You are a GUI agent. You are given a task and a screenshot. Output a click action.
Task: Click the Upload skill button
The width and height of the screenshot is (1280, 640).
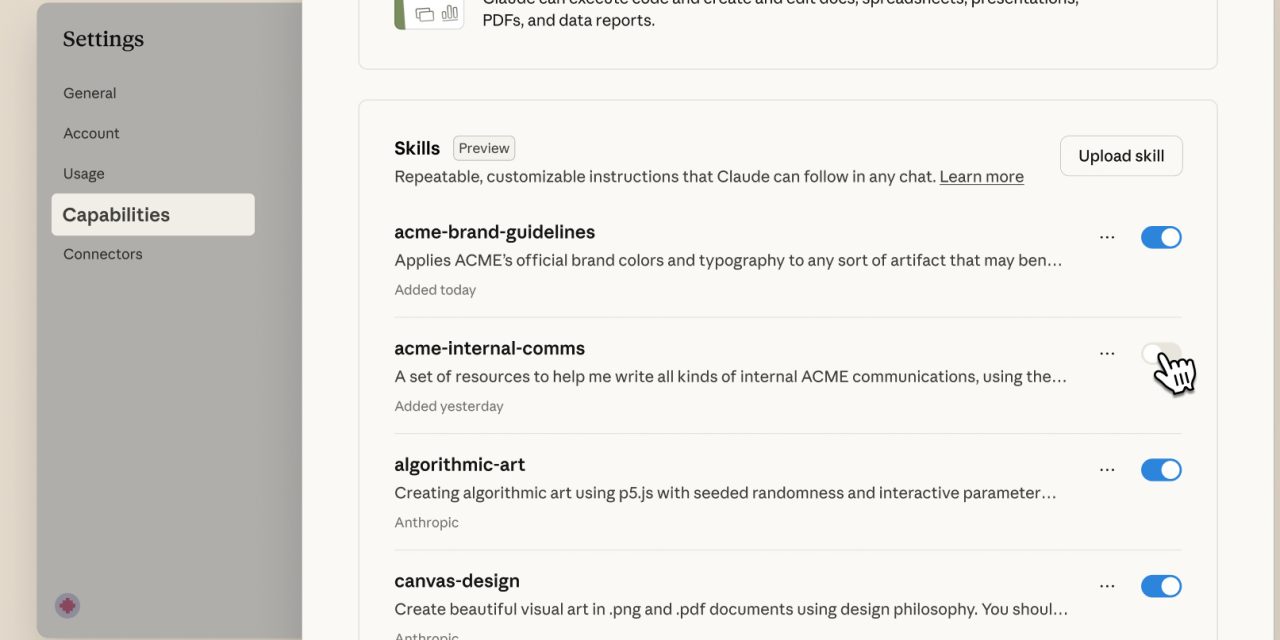click(x=1121, y=156)
